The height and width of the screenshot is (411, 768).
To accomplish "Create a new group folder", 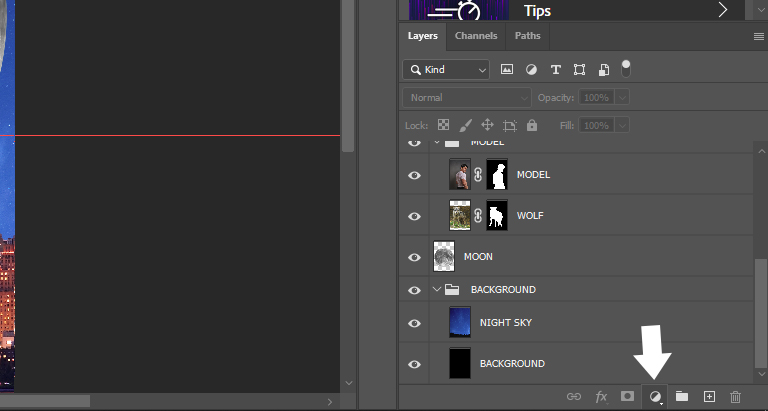I will coord(682,396).
